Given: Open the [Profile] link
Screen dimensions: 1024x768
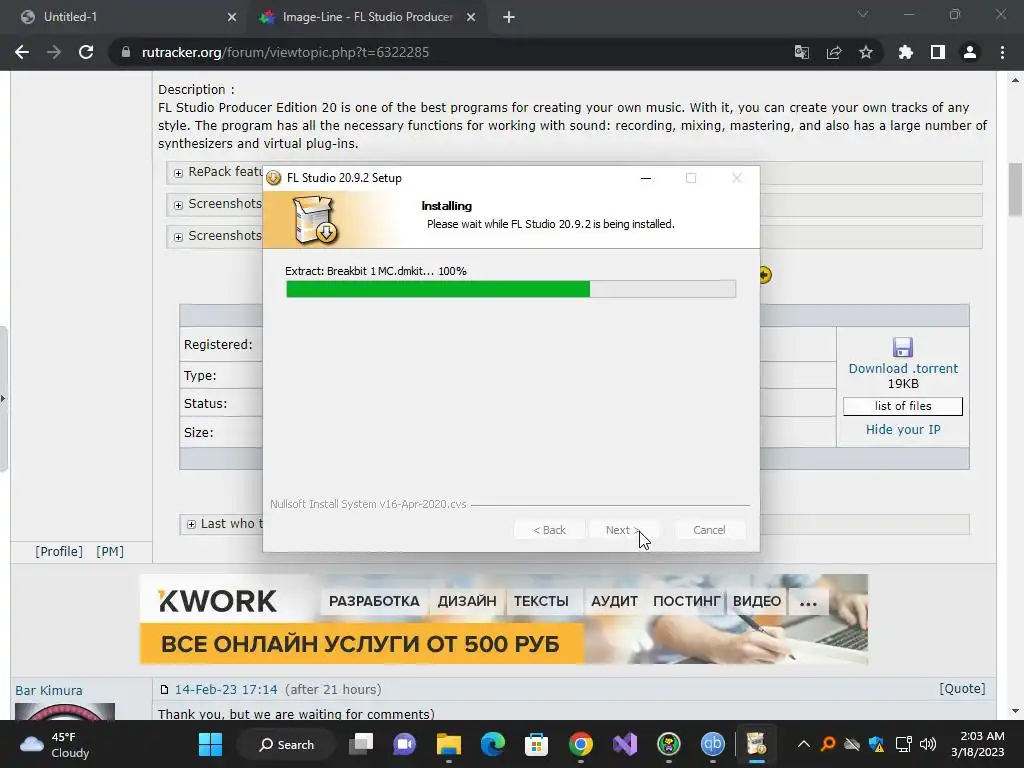Looking at the screenshot, I should 59,552.
